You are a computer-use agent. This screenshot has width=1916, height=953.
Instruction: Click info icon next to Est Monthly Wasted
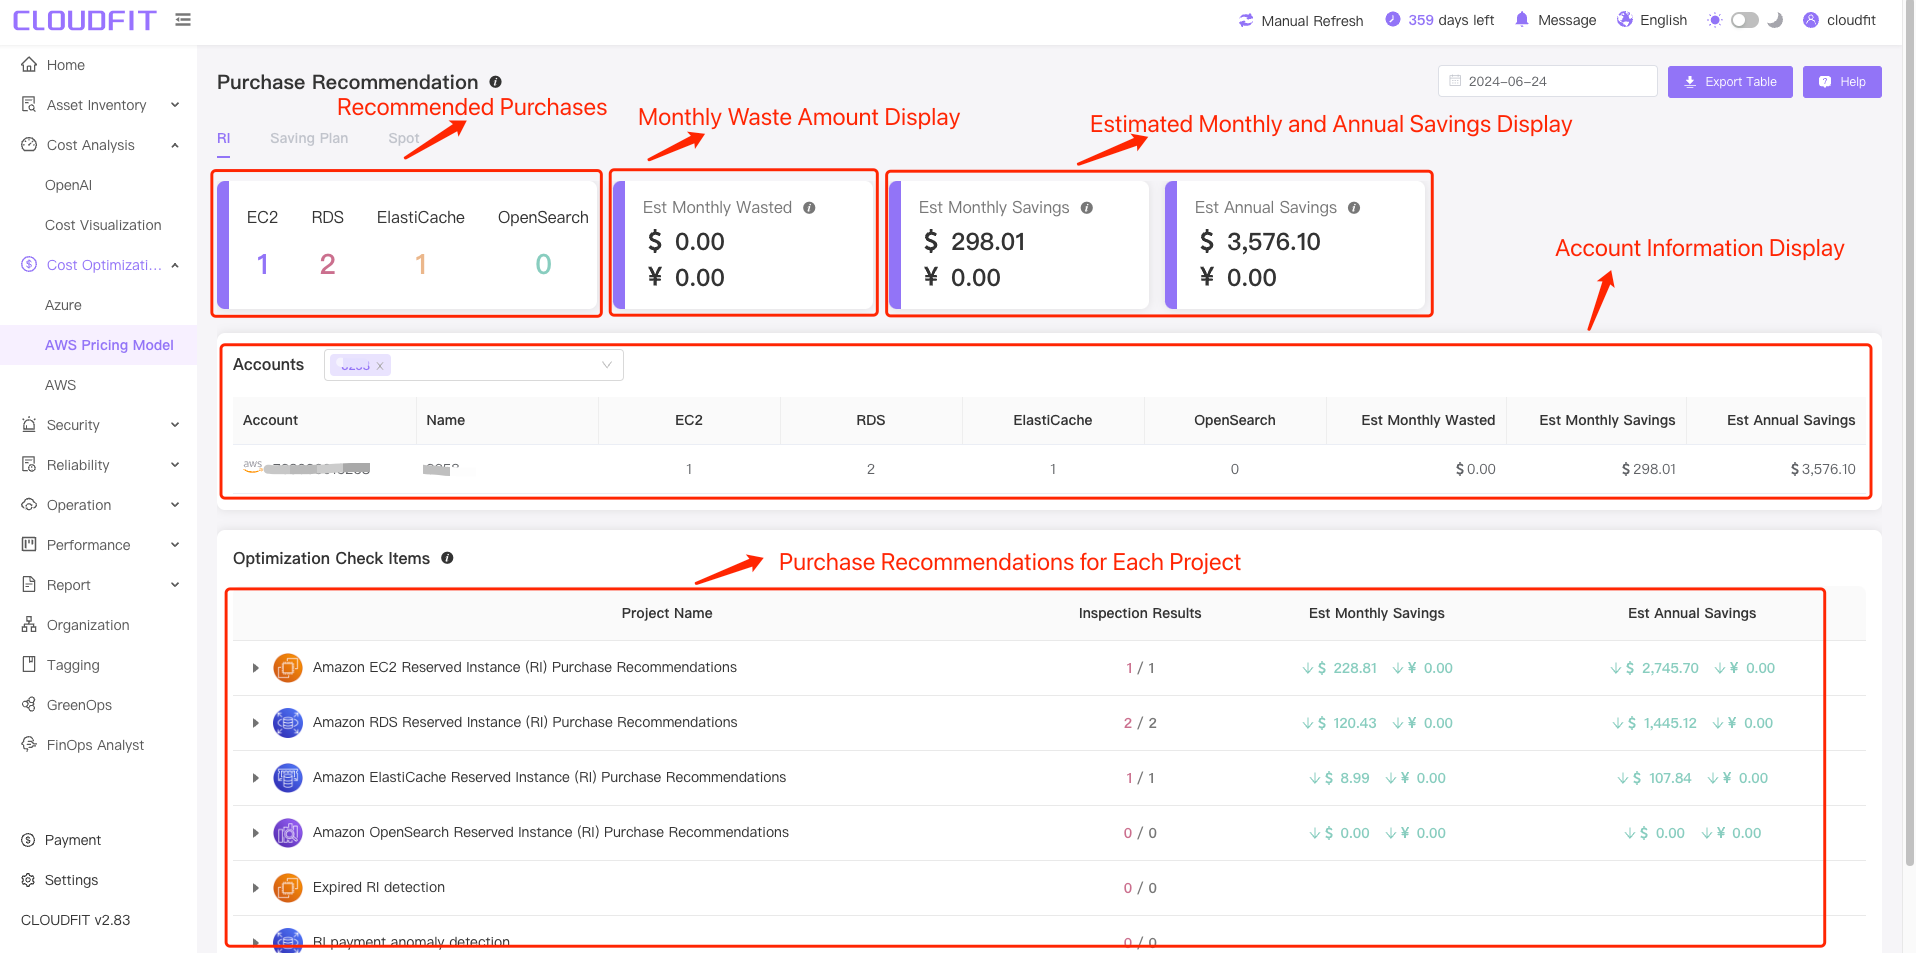pos(809,208)
